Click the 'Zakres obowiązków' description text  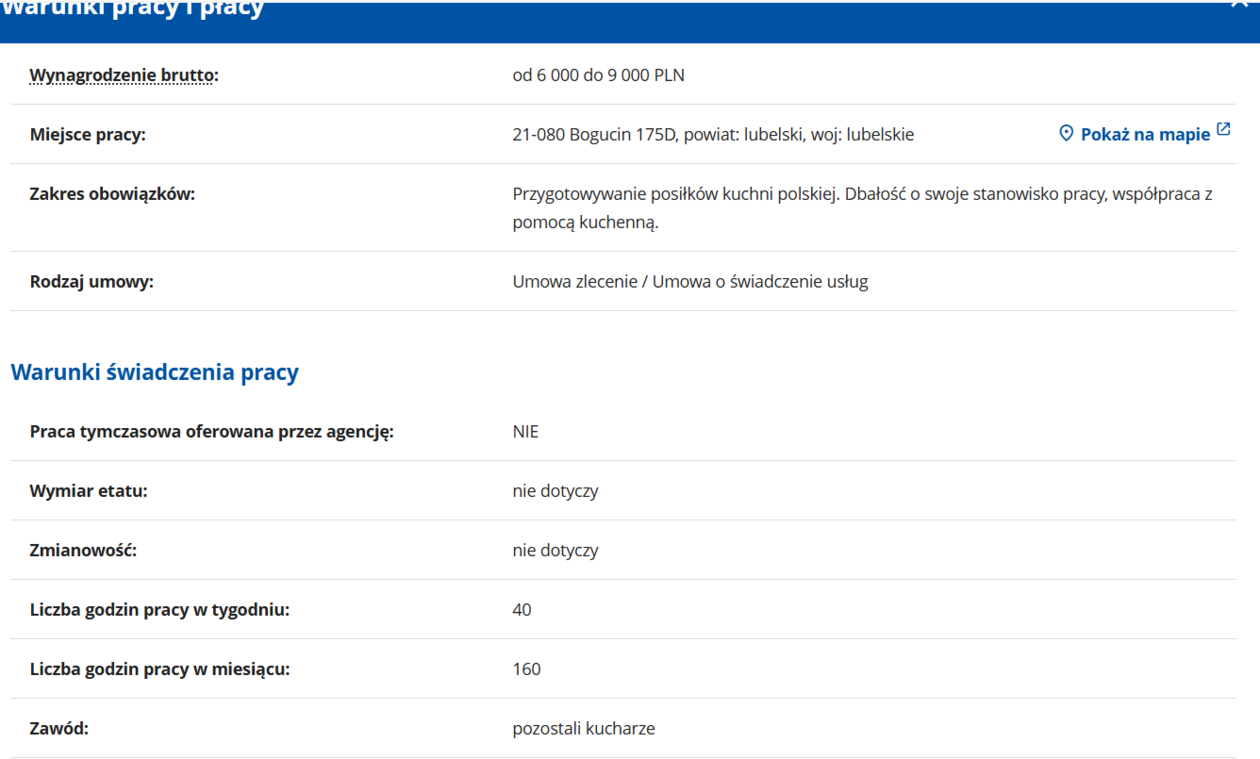860,208
